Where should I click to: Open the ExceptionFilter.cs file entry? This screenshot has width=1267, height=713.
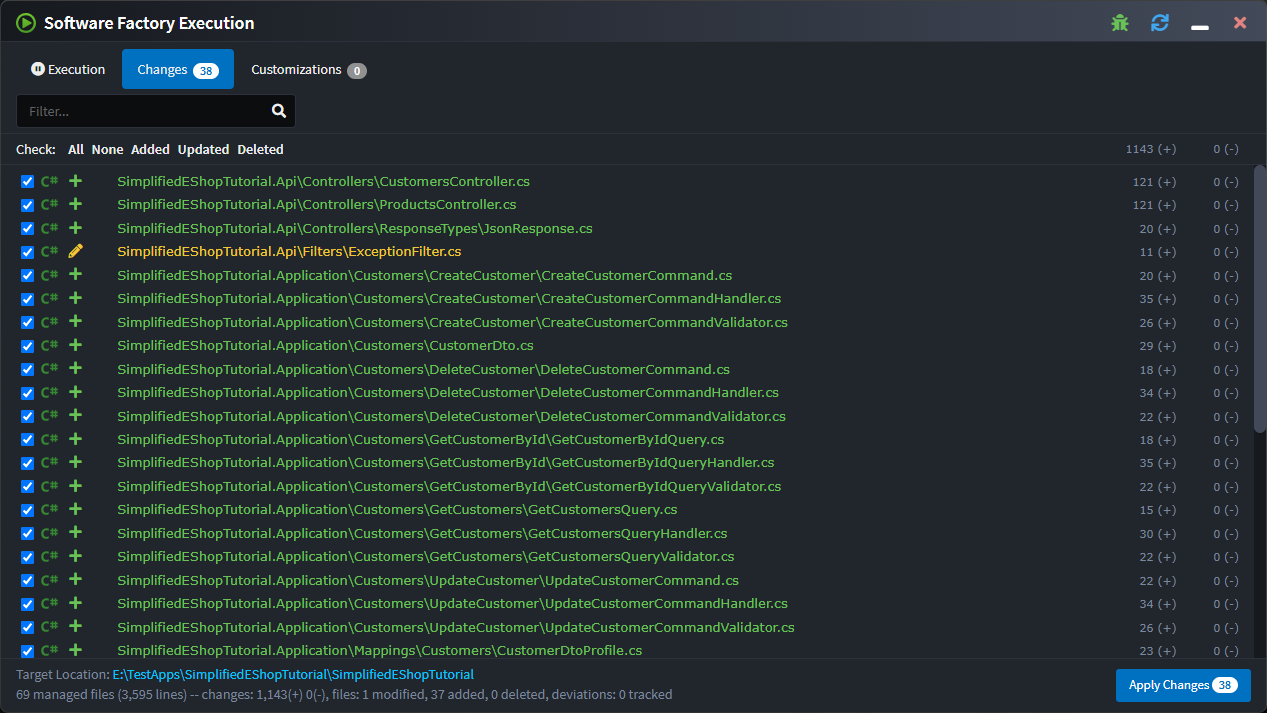click(x=289, y=251)
